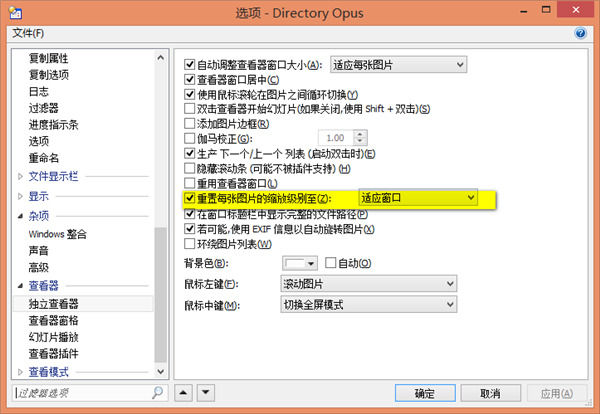Enable 添加图片边框 checkbox
600x414 pixels.
[x=189, y=124]
